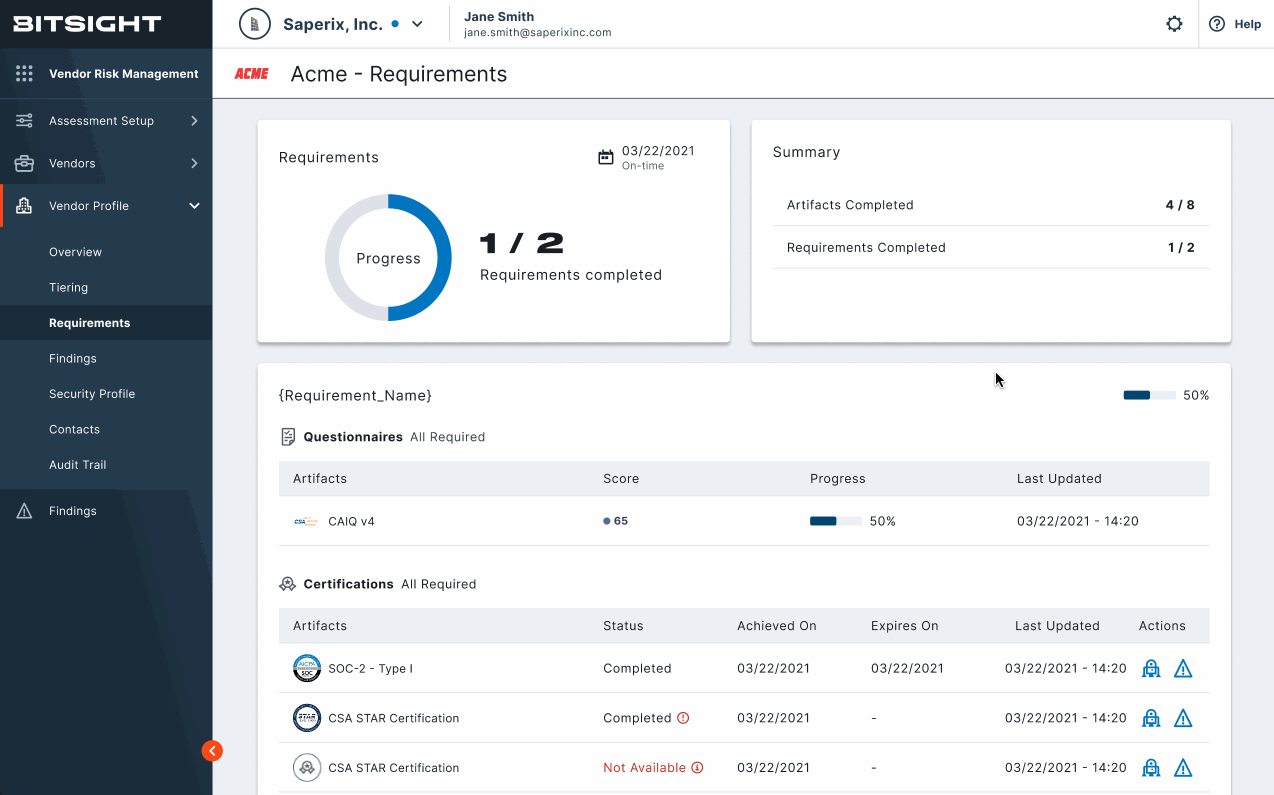Click the CAIQ v4 50% progress bar
The width and height of the screenshot is (1274, 795).
coord(836,521)
